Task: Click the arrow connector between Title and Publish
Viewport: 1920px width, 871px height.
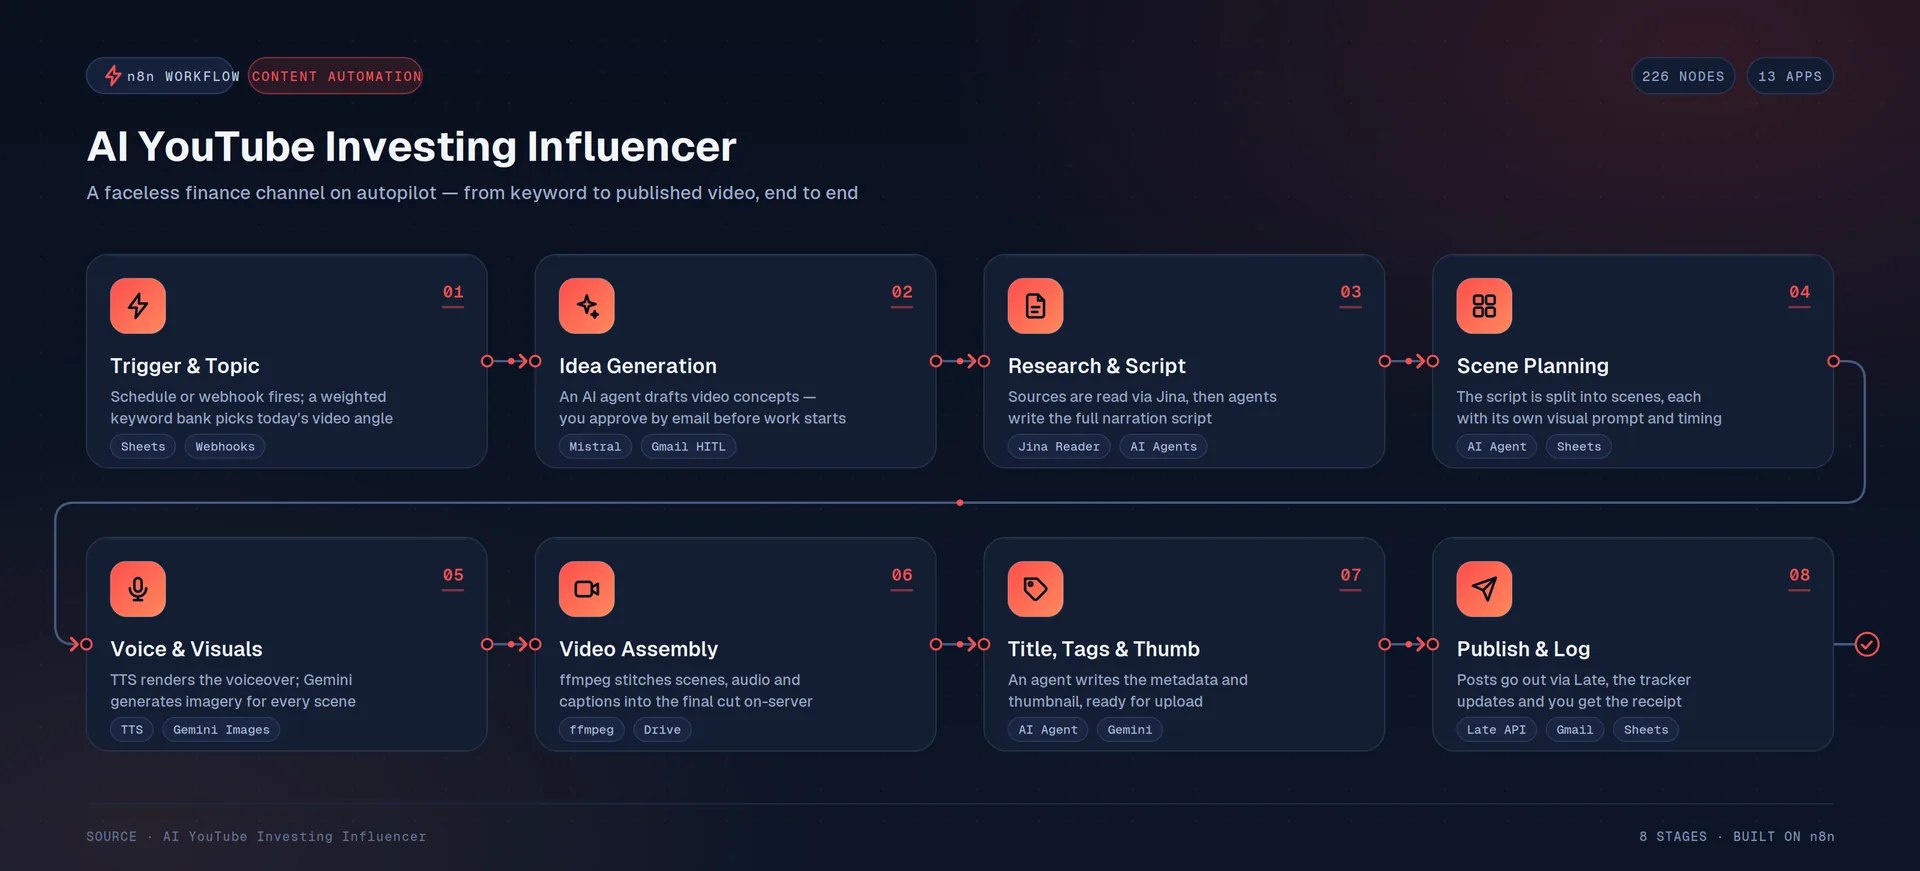Action: (1409, 644)
